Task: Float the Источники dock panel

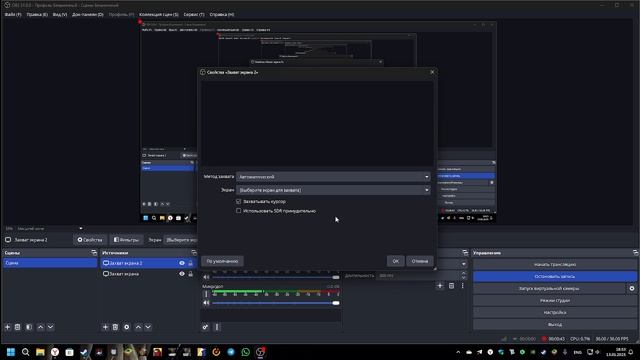Action: point(194,253)
